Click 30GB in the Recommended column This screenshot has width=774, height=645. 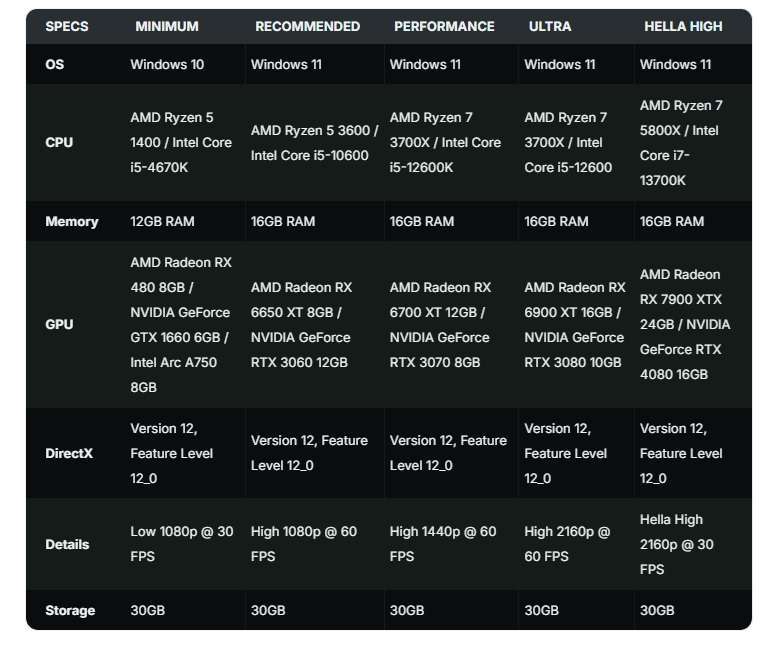point(268,610)
